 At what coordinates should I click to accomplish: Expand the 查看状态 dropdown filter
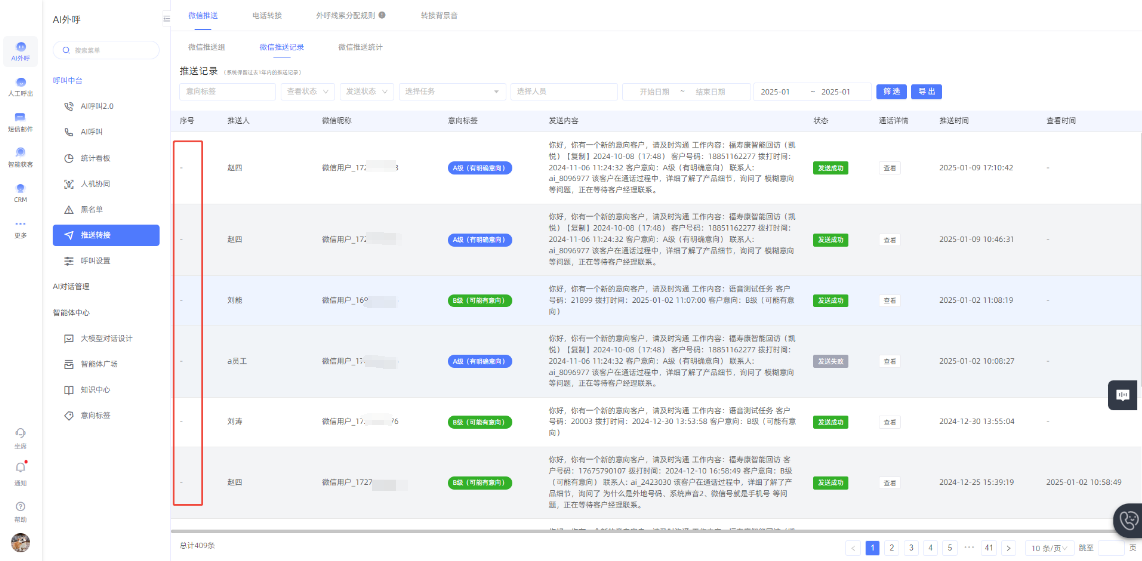click(308, 91)
